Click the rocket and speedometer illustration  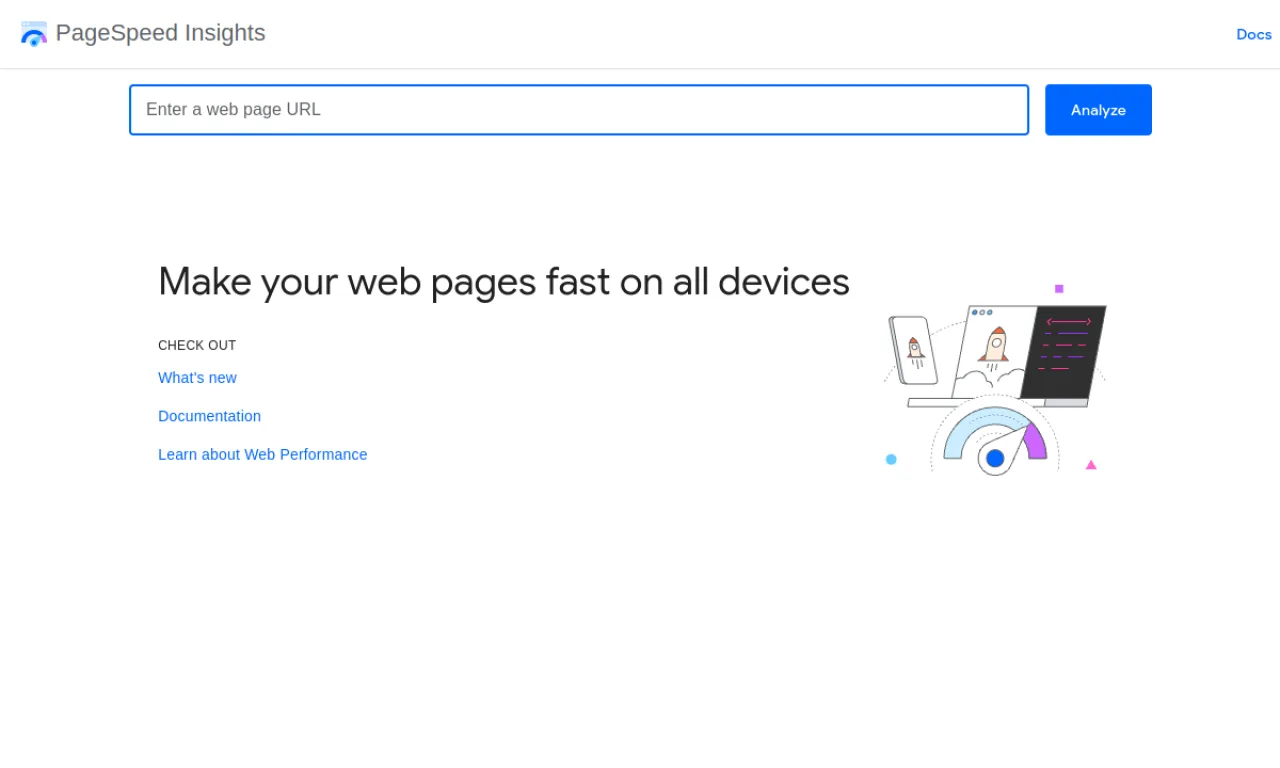(995, 380)
